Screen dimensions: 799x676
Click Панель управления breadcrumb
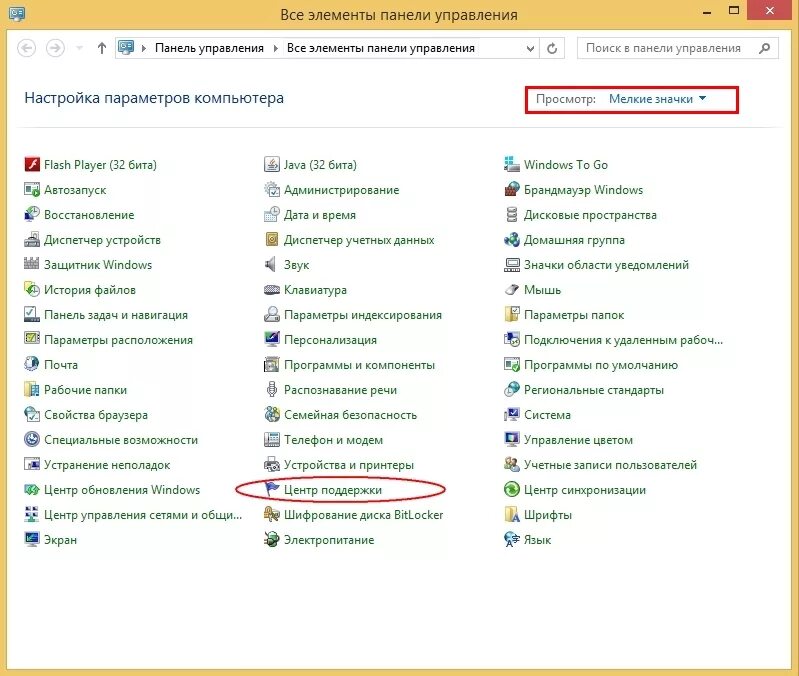point(209,48)
